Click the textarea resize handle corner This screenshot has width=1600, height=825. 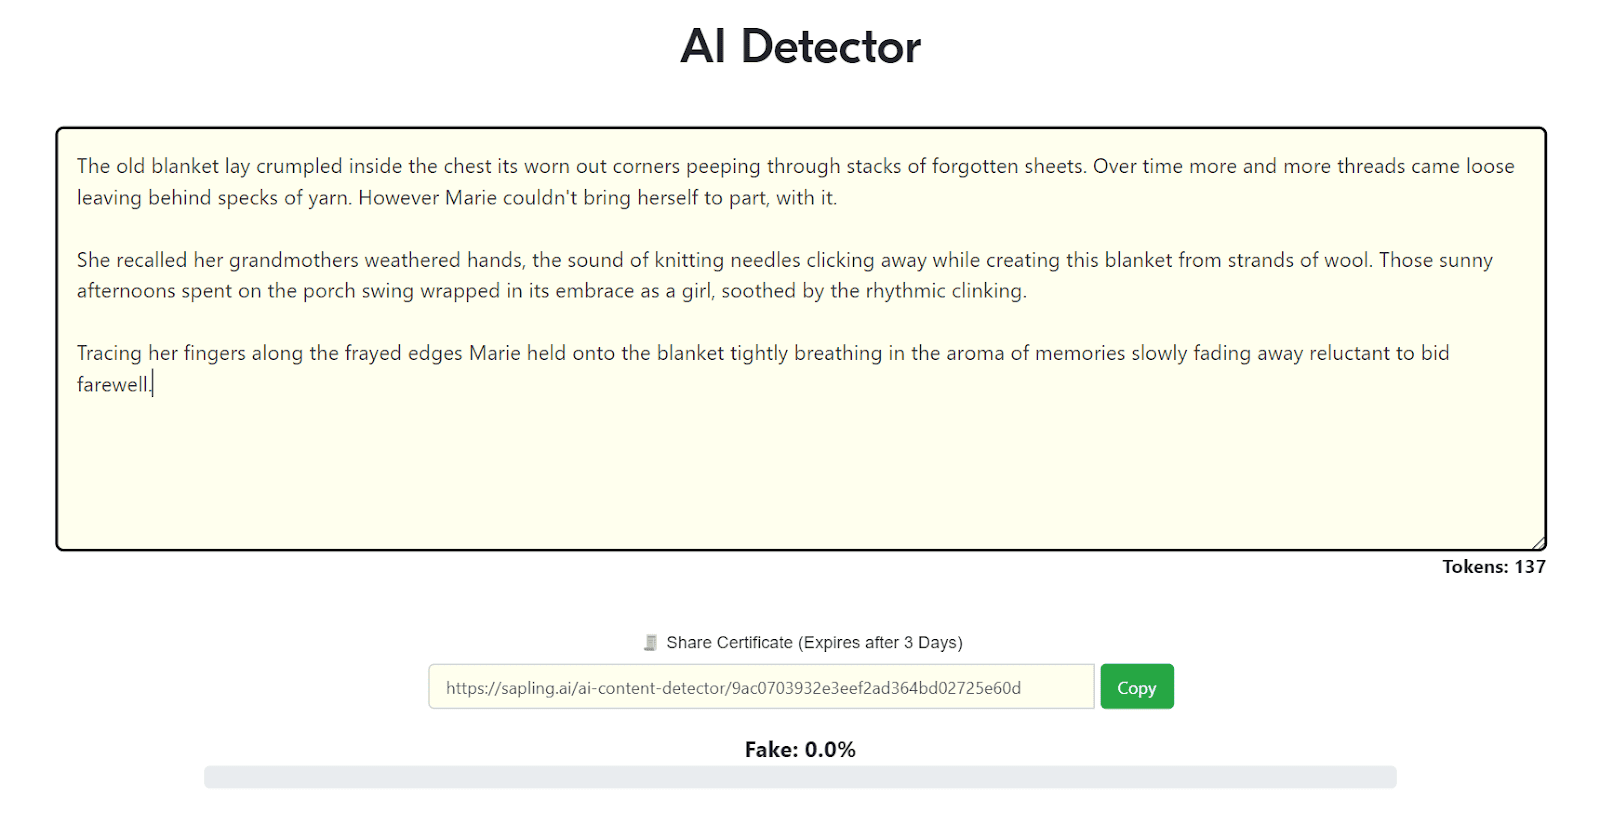tap(1538, 542)
